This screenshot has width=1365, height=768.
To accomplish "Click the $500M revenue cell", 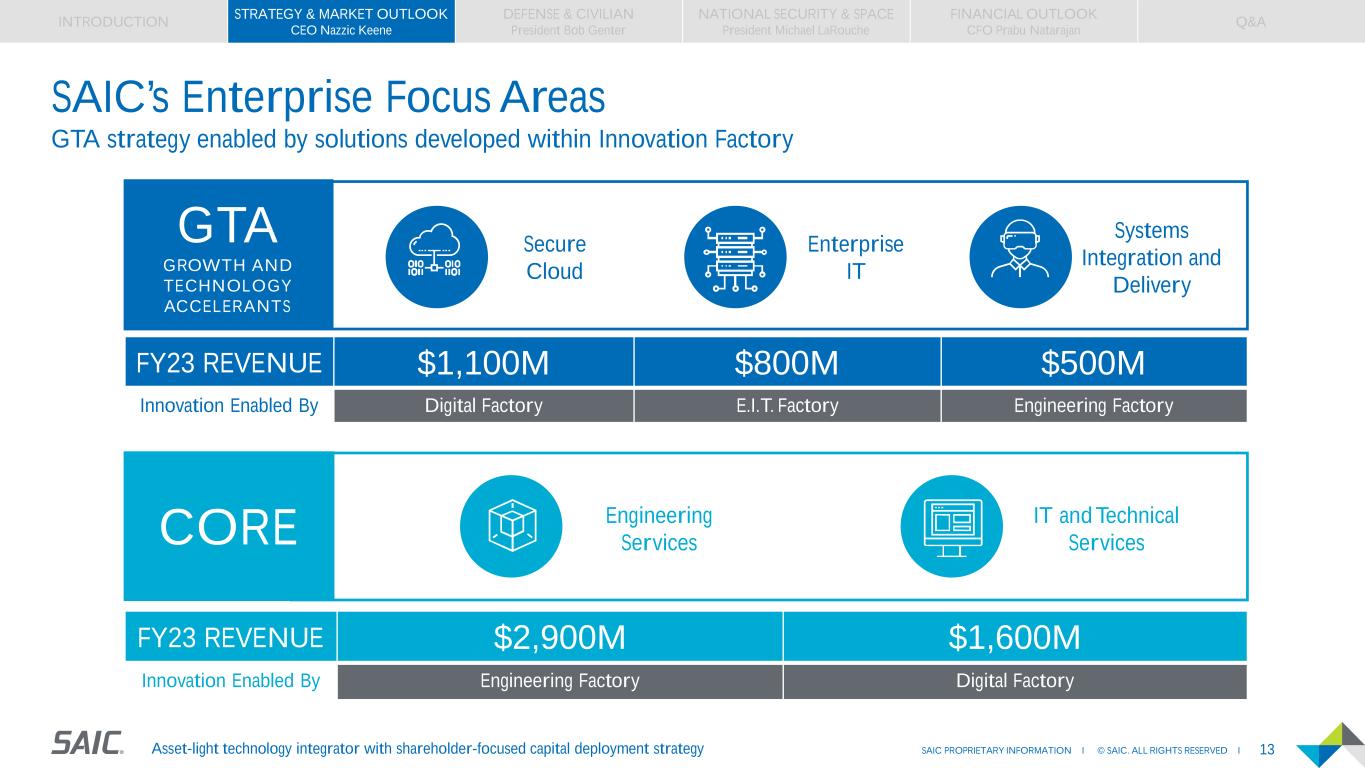I will click(1094, 362).
